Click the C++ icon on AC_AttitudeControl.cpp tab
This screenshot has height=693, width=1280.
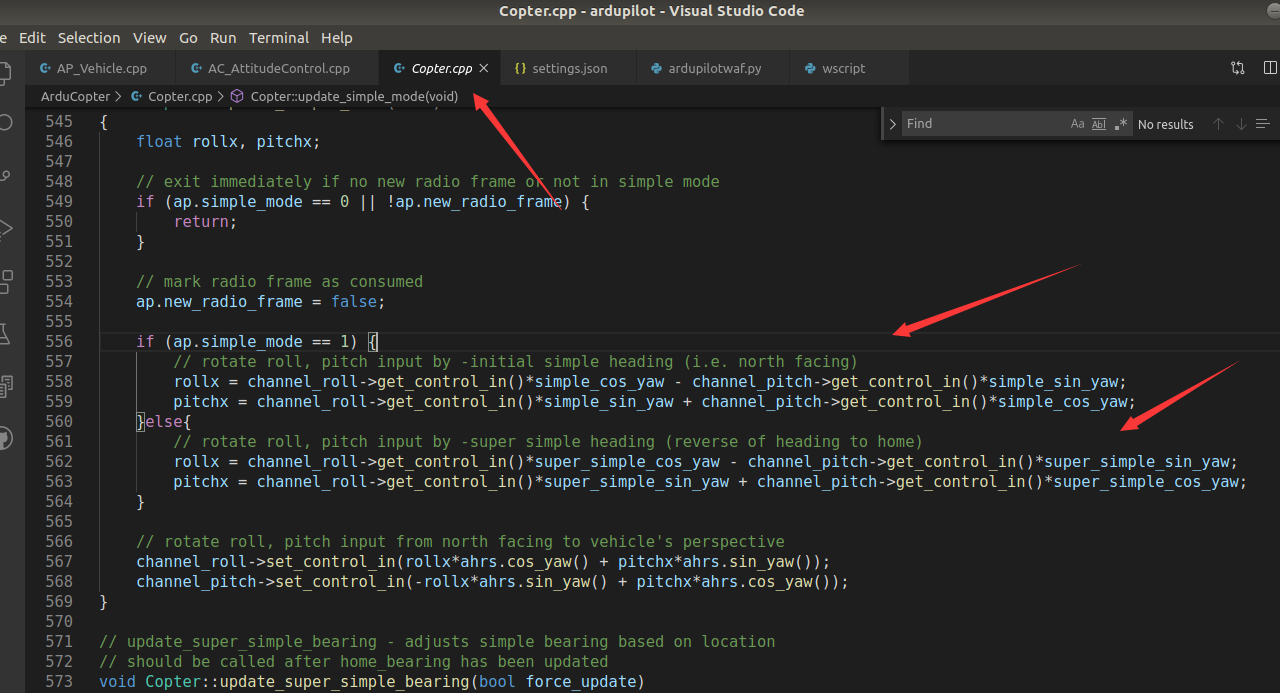(196, 68)
